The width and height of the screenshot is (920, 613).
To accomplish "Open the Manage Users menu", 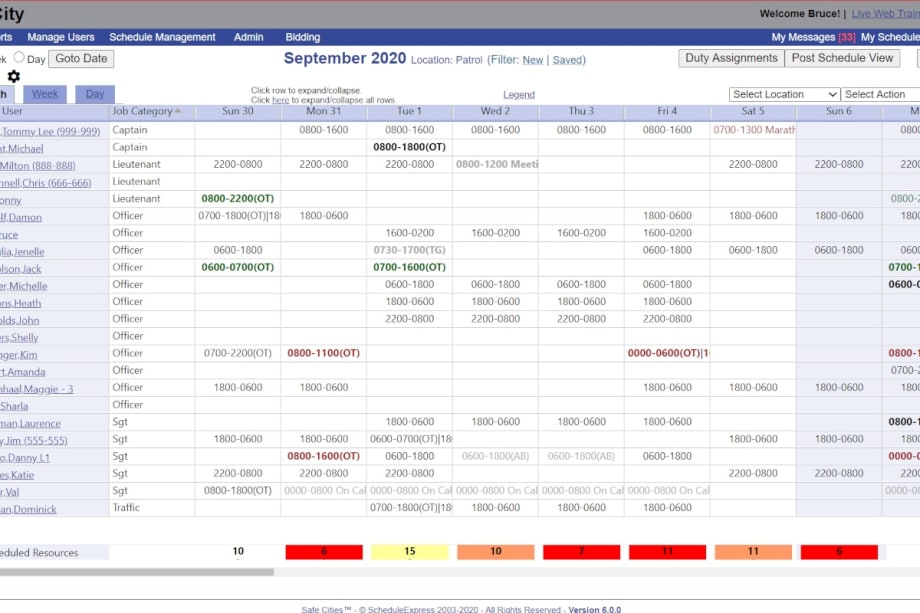I will pyautogui.click(x=60, y=37).
